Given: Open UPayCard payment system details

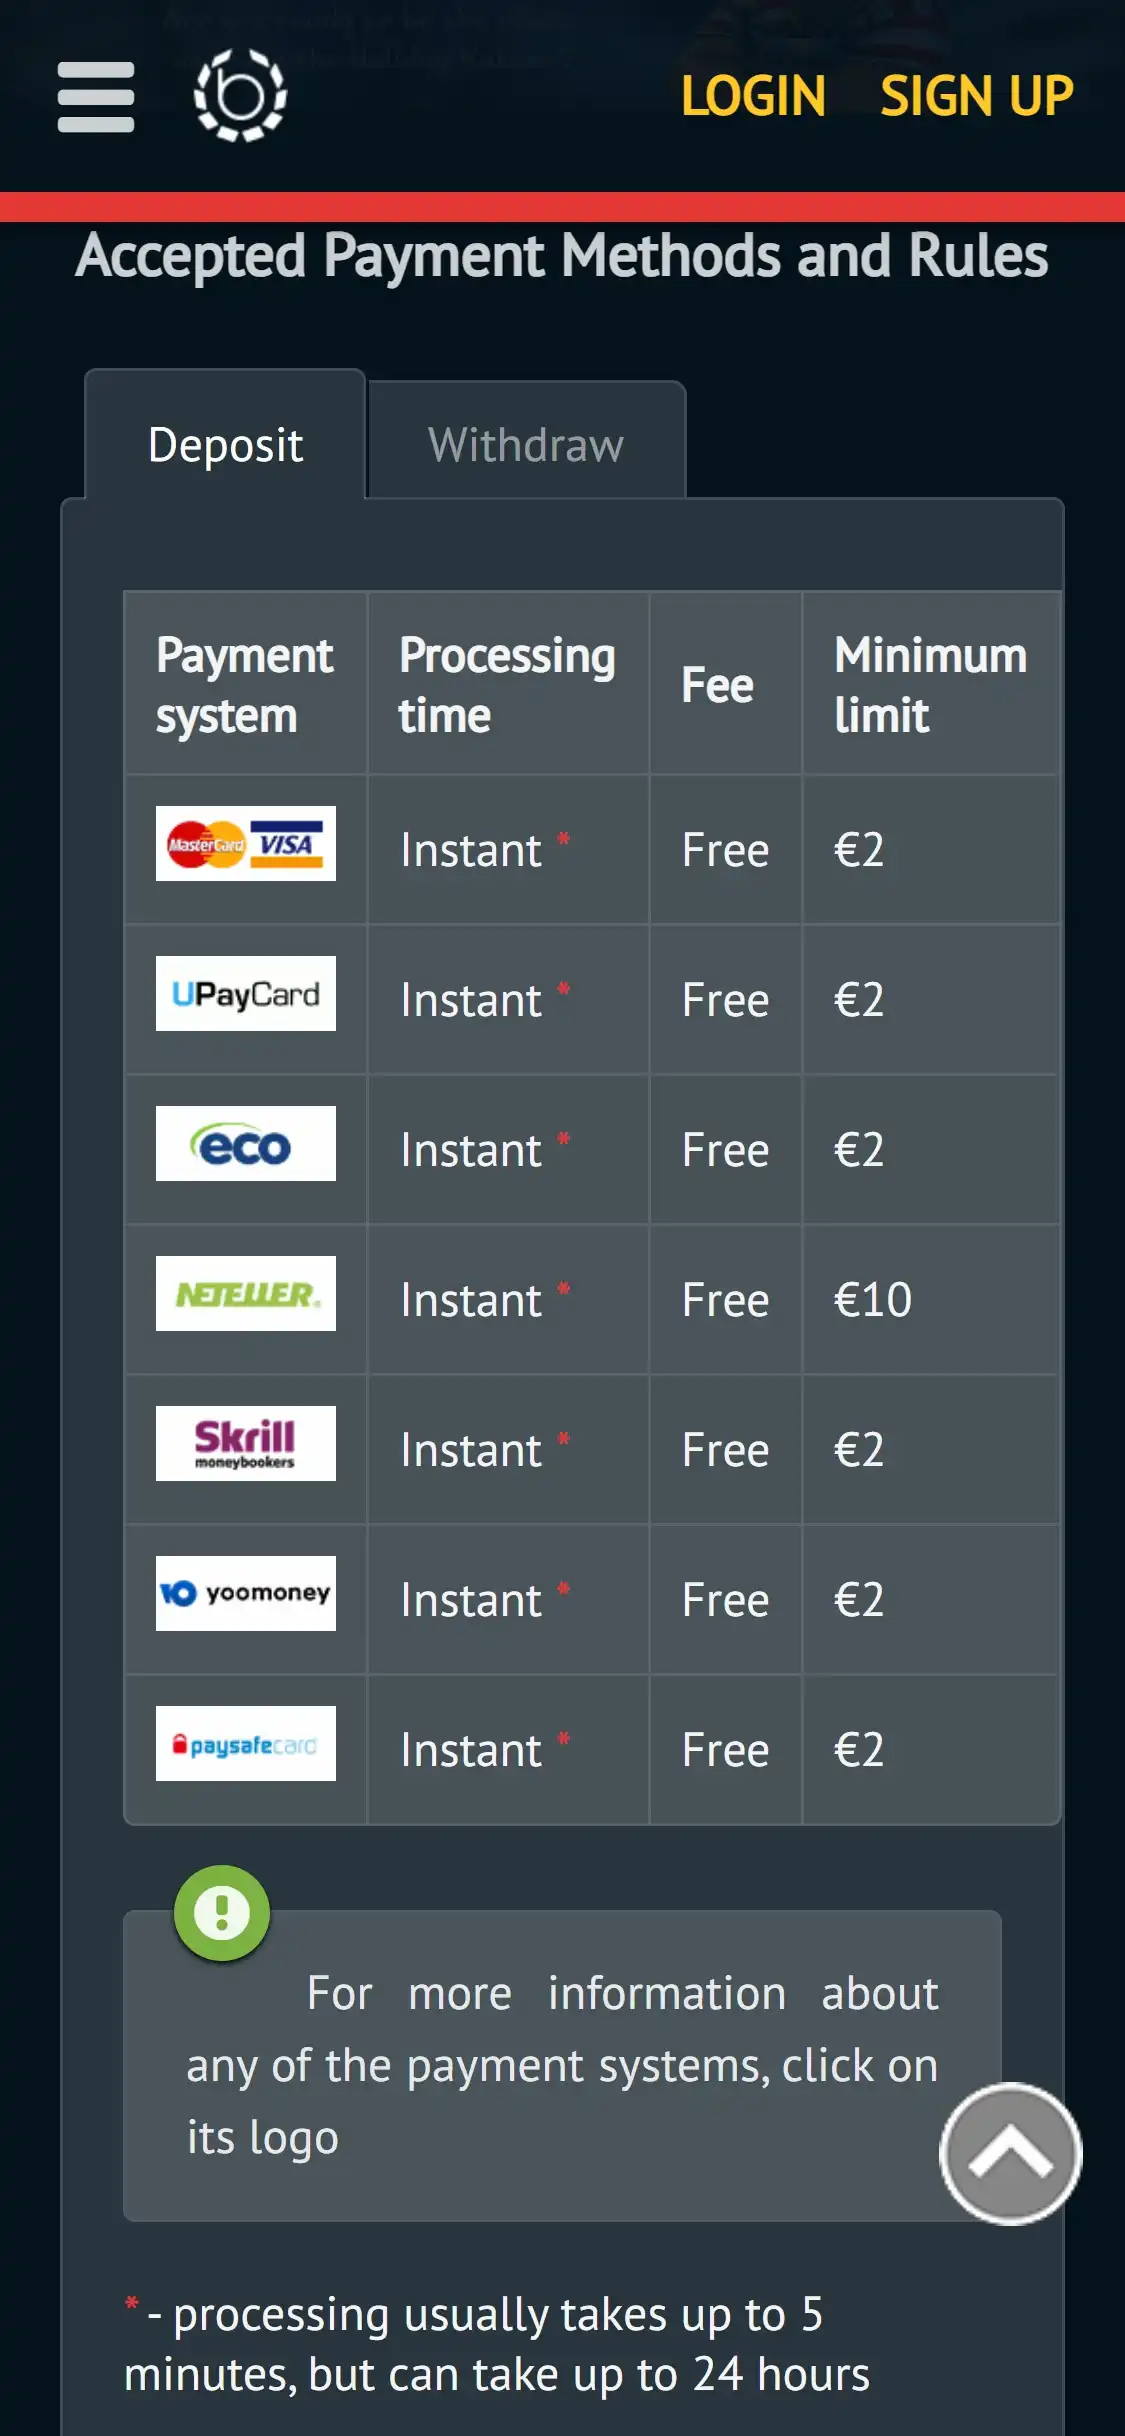Looking at the screenshot, I should 246,994.
